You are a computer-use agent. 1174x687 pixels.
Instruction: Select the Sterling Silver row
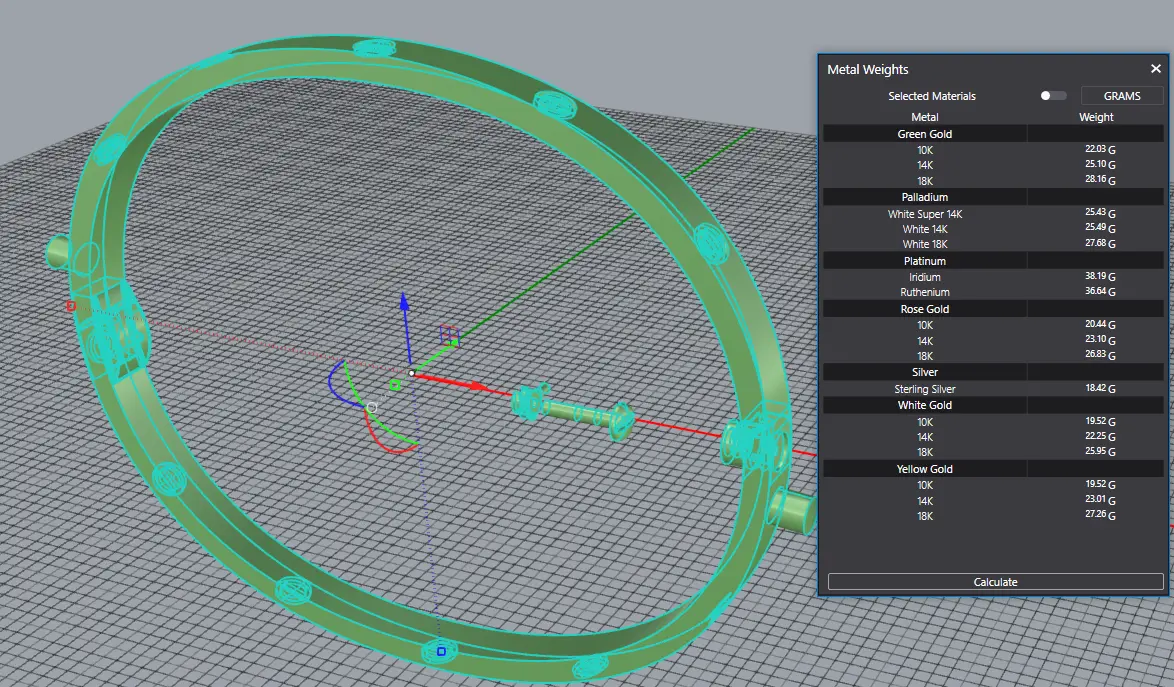click(925, 389)
